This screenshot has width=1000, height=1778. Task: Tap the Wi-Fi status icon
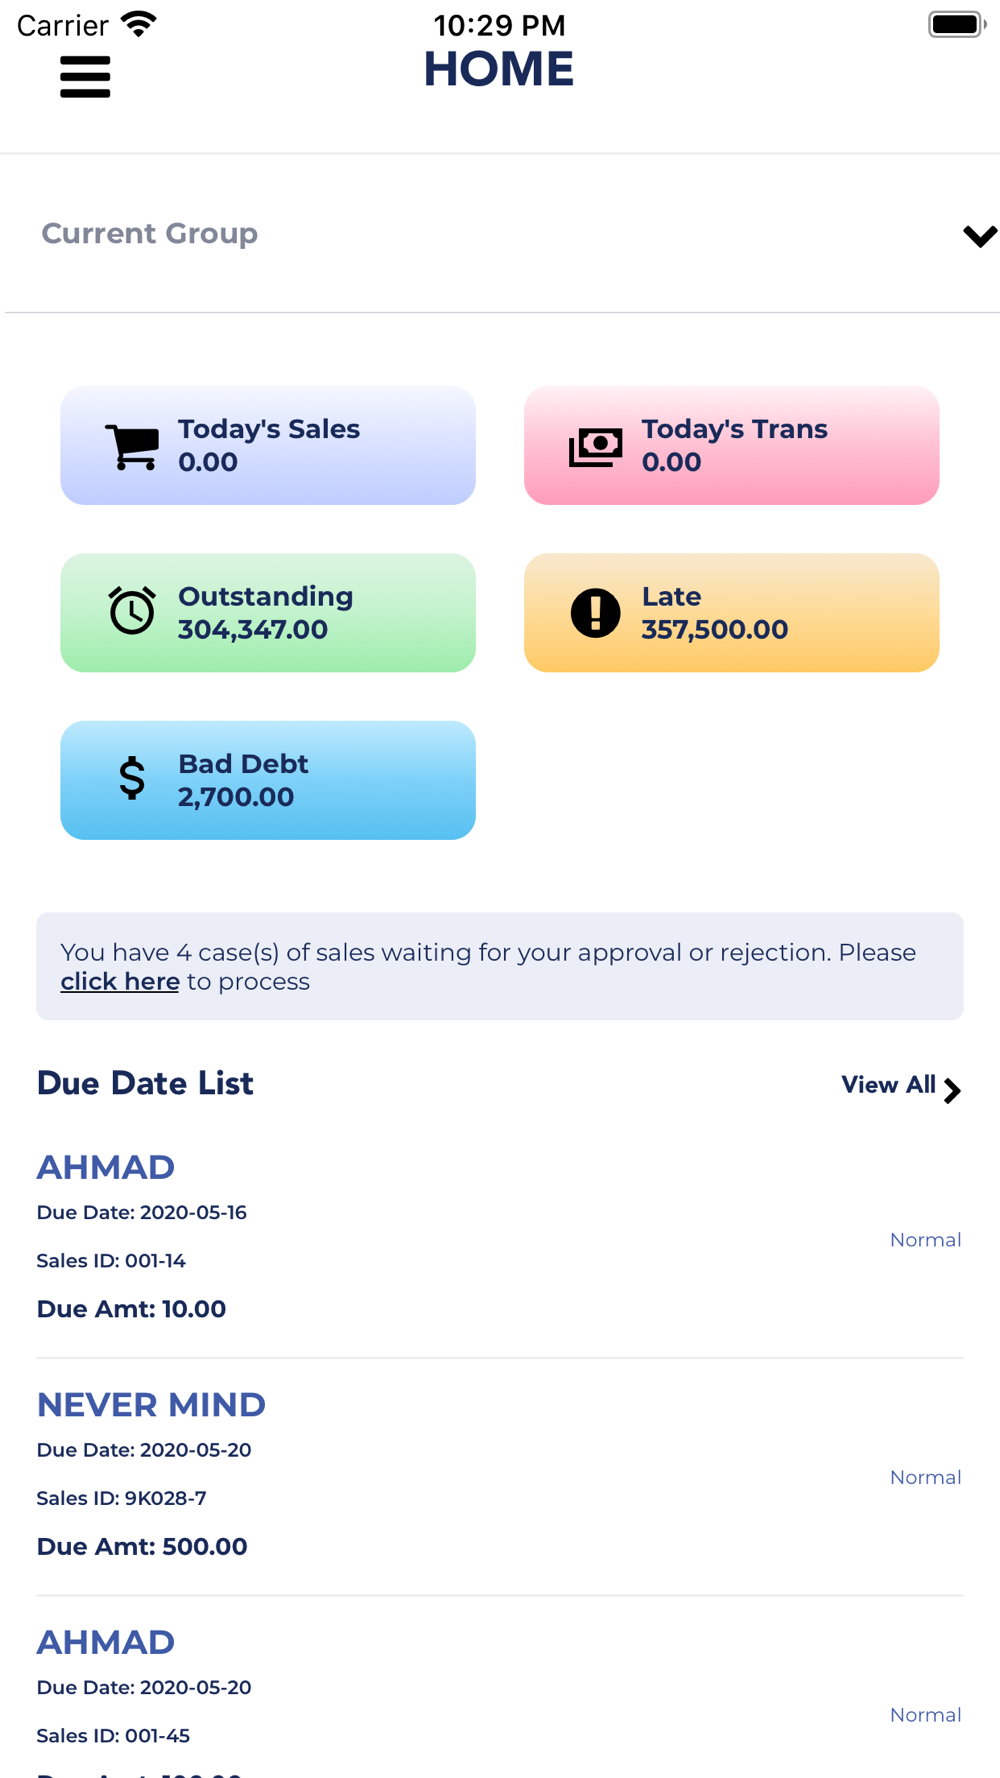click(138, 23)
